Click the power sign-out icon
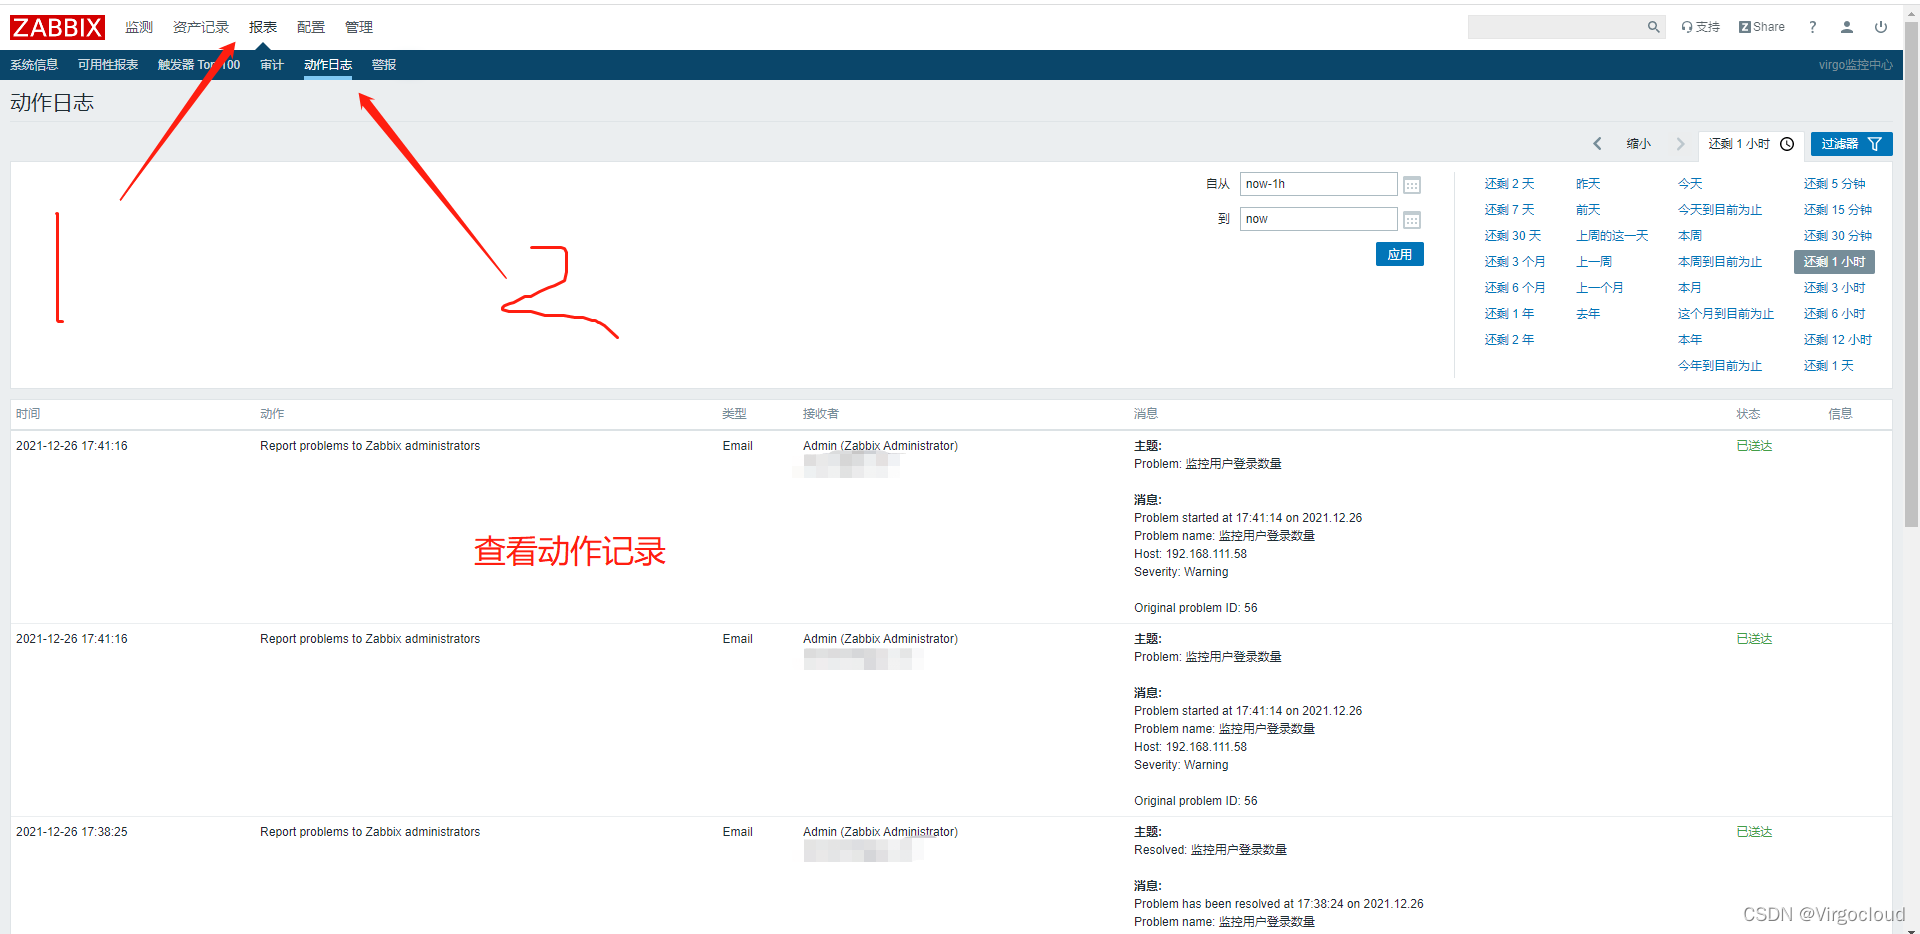This screenshot has width=1920, height=934. (x=1881, y=27)
